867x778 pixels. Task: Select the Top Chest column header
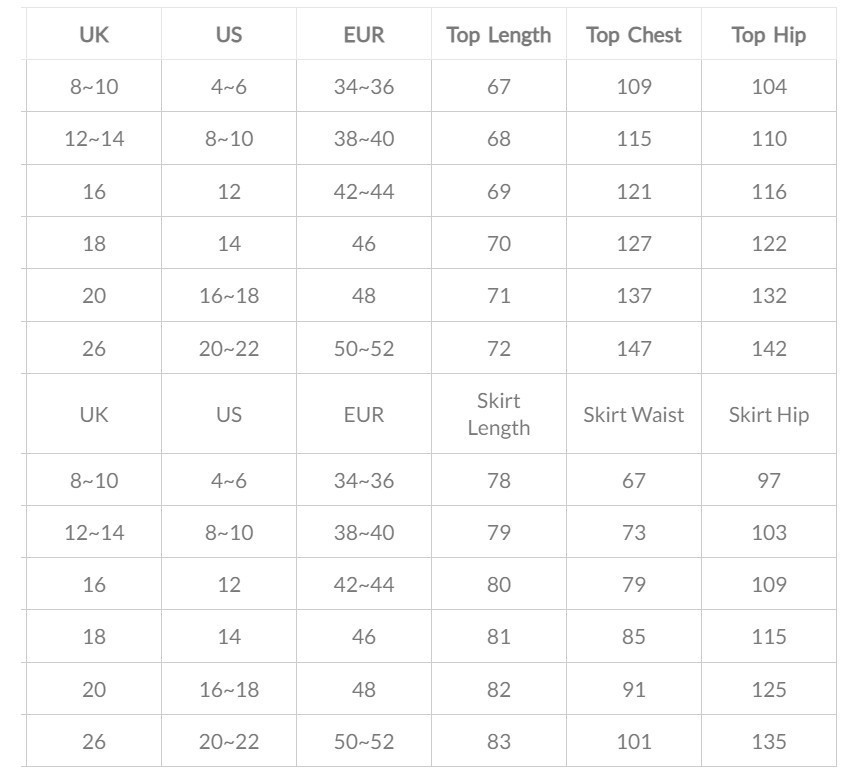pos(634,35)
